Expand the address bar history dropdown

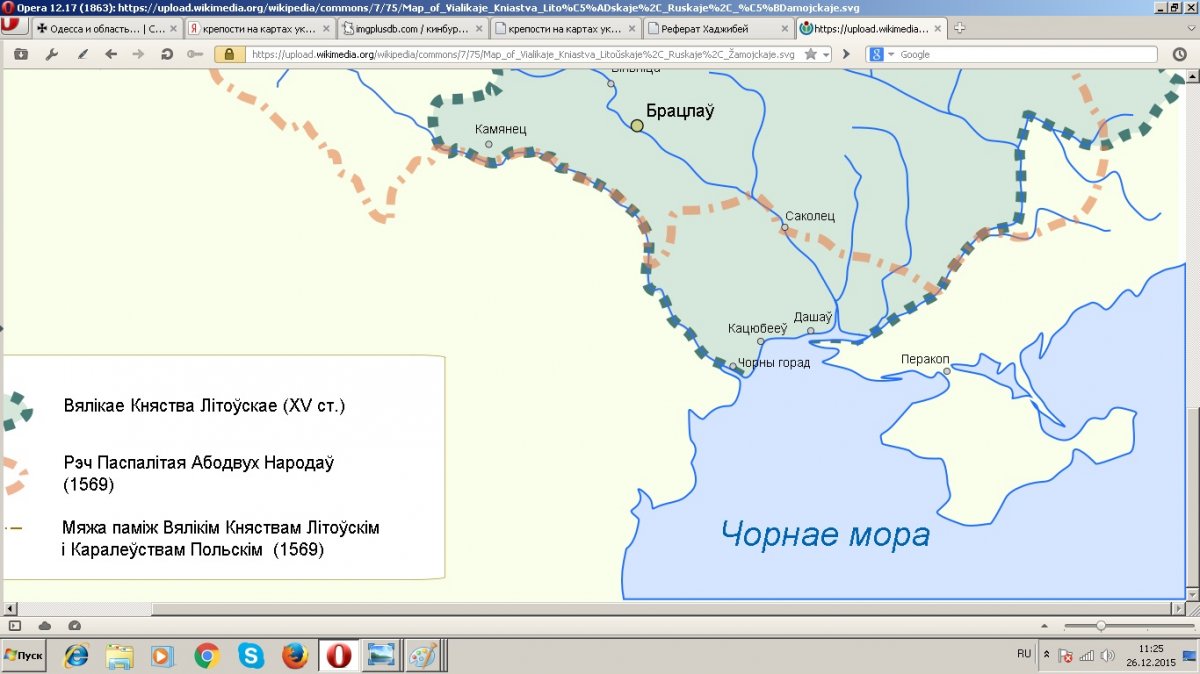point(826,54)
